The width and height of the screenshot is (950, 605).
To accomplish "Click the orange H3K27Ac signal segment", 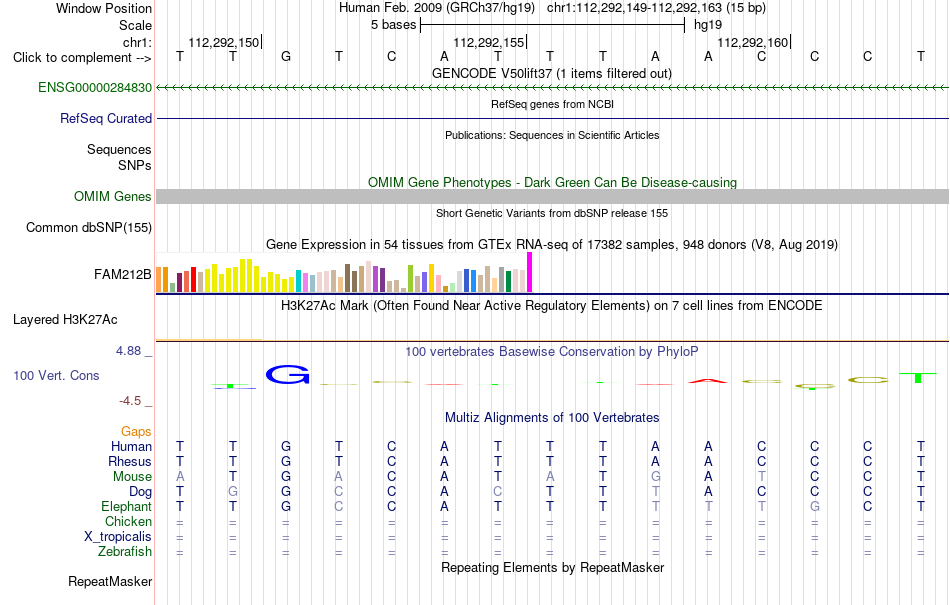I will click(209, 340).
